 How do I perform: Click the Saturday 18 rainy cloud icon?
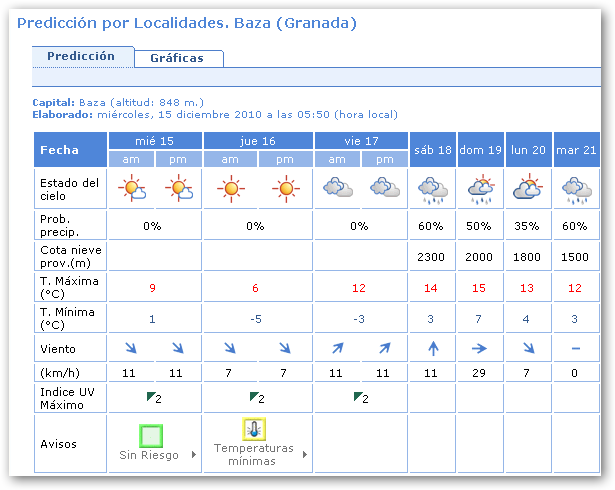pyautogui.click(x=432, y=188)
